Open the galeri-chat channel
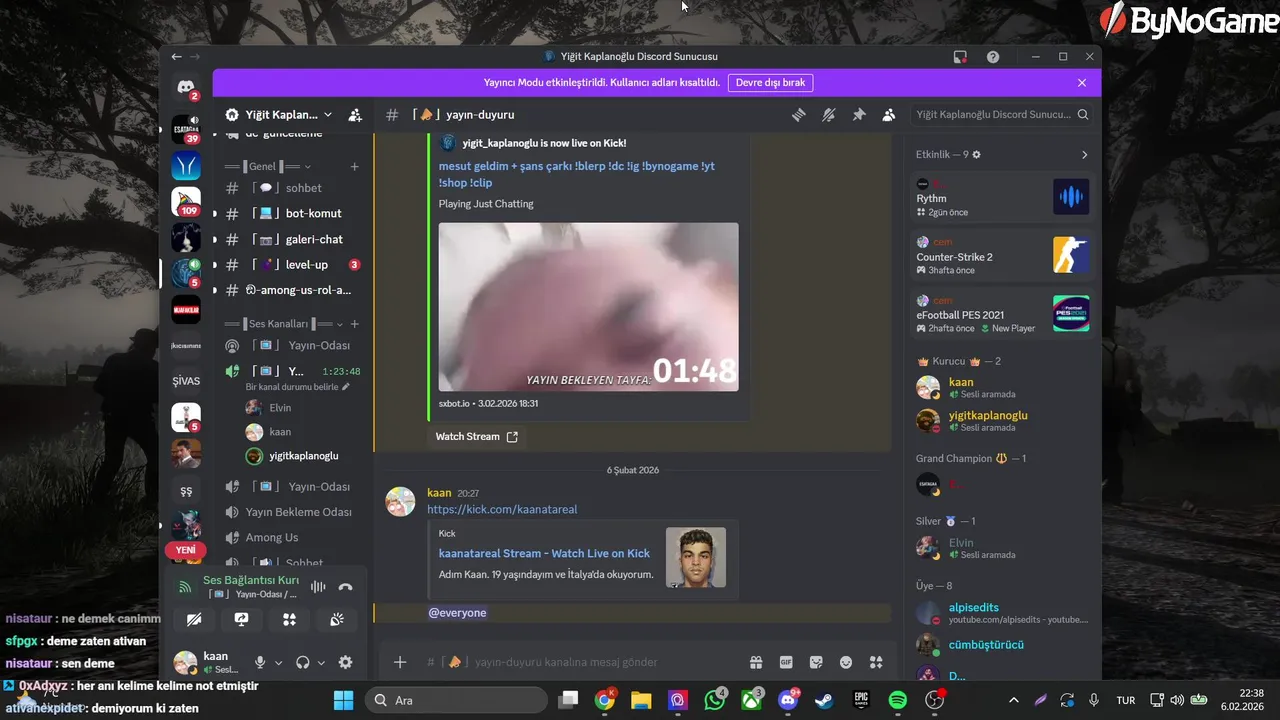This screenshot has width=1280, height=720. 292,239
